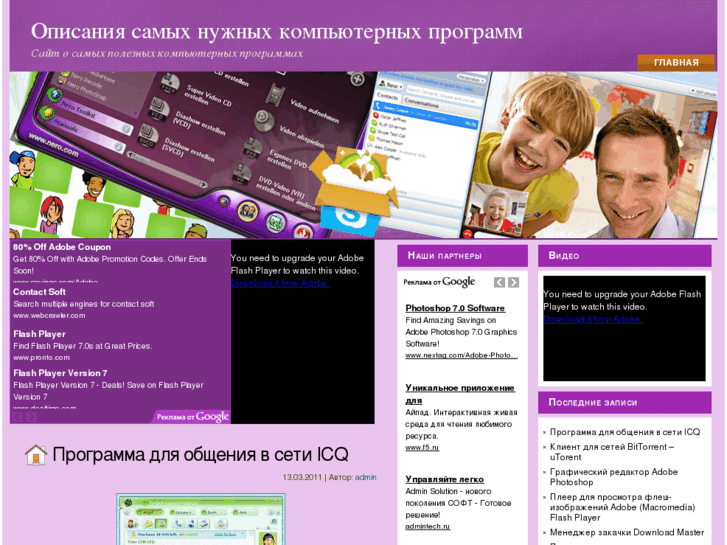Click the right arrow in the purple ad block

tap(31, 417)
